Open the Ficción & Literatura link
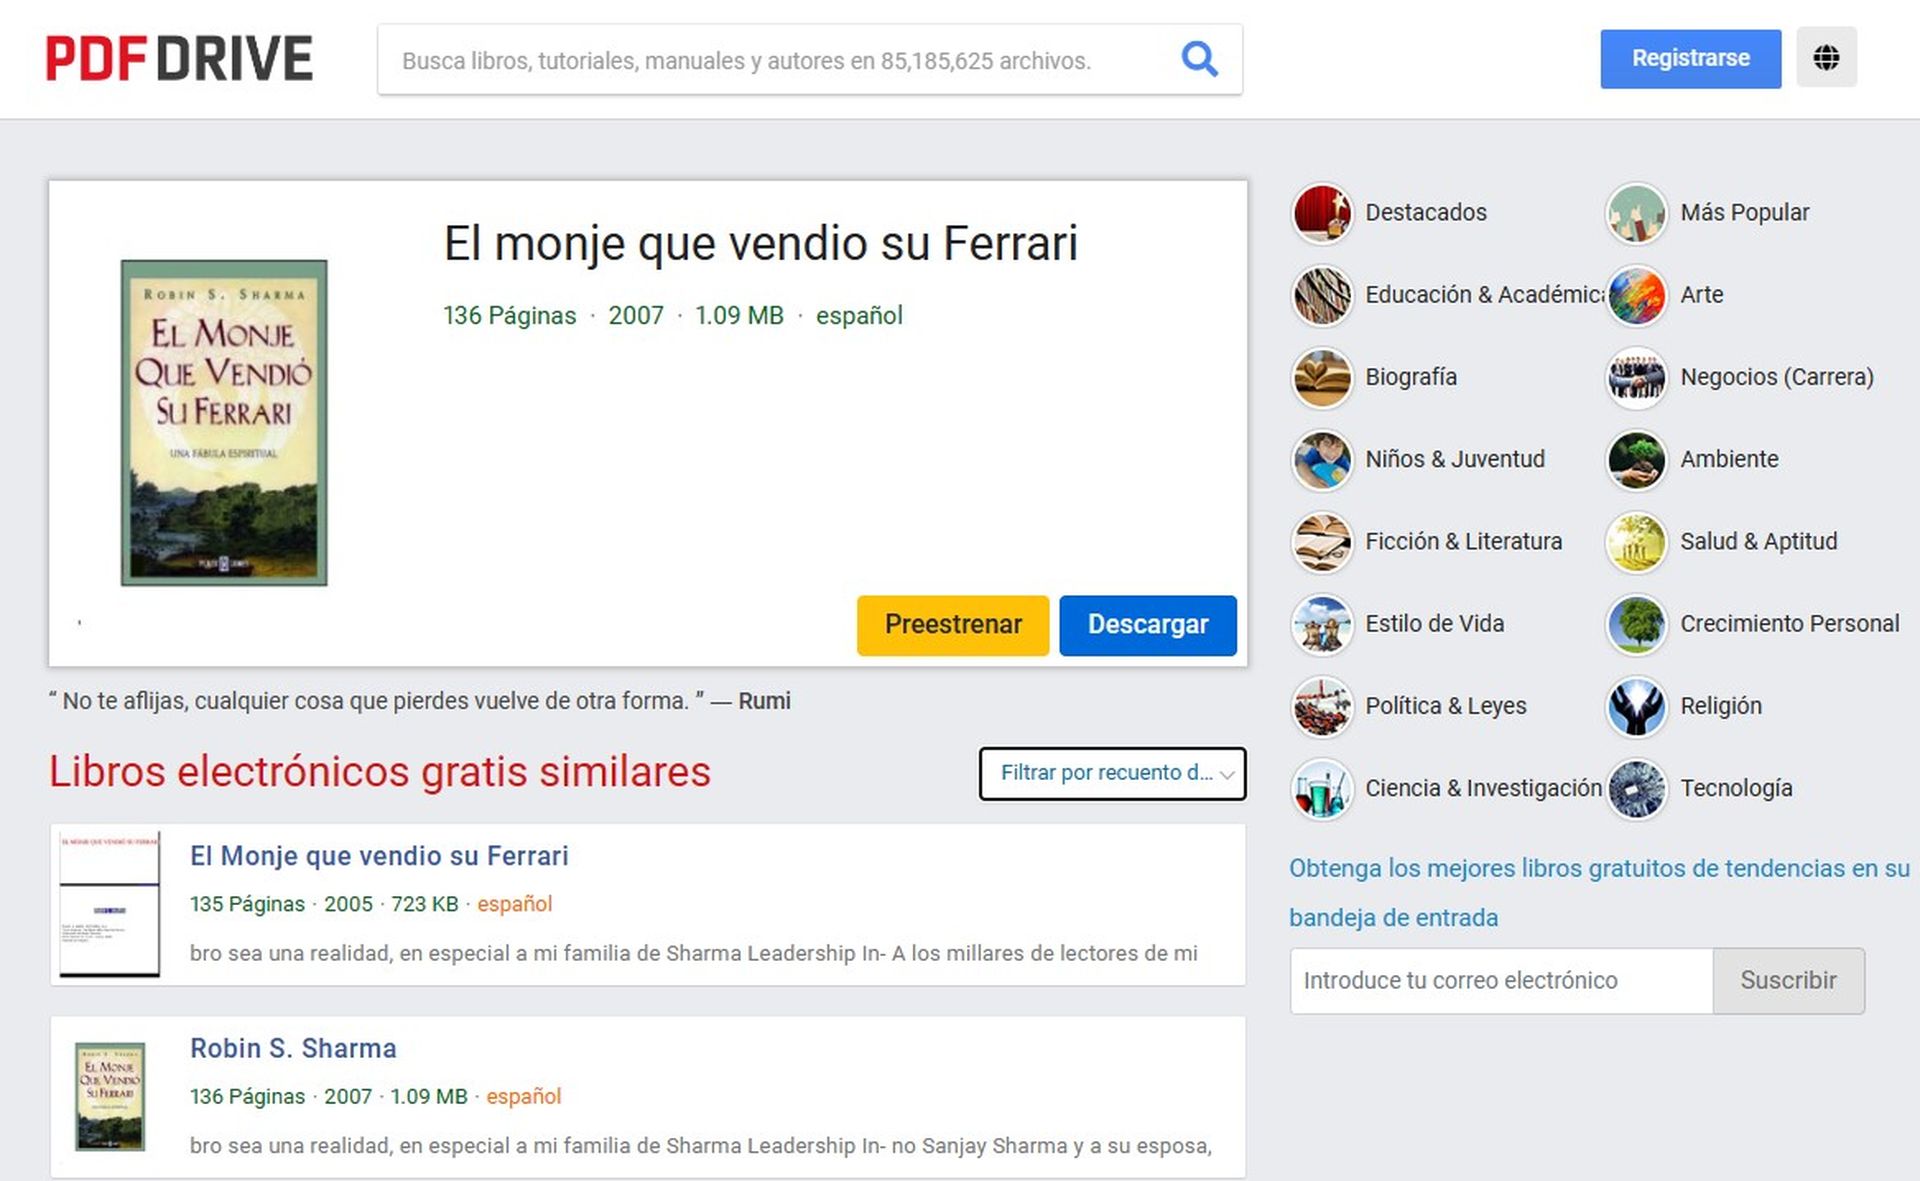This screenshot has height=1181, width=1920. coord(1463,541)
